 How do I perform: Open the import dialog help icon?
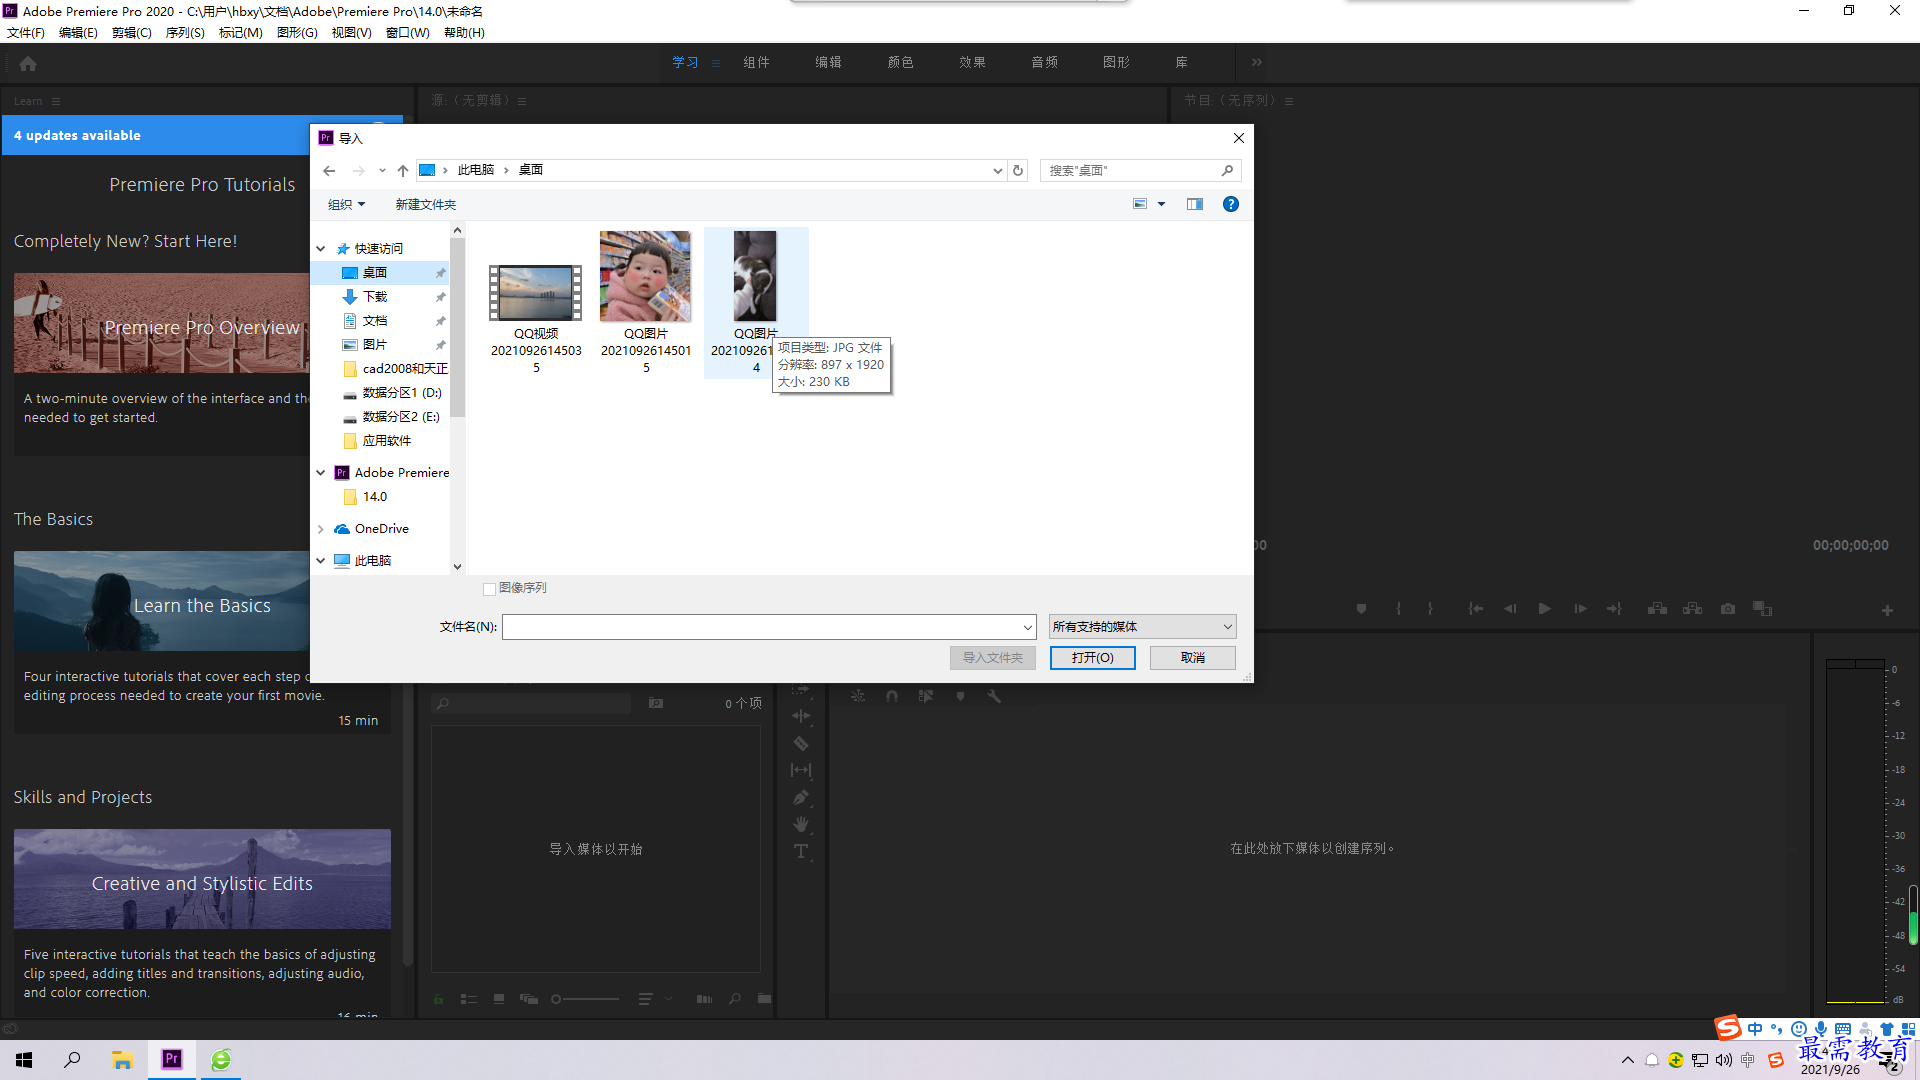pyautogui.click(x=1231, y=204)
